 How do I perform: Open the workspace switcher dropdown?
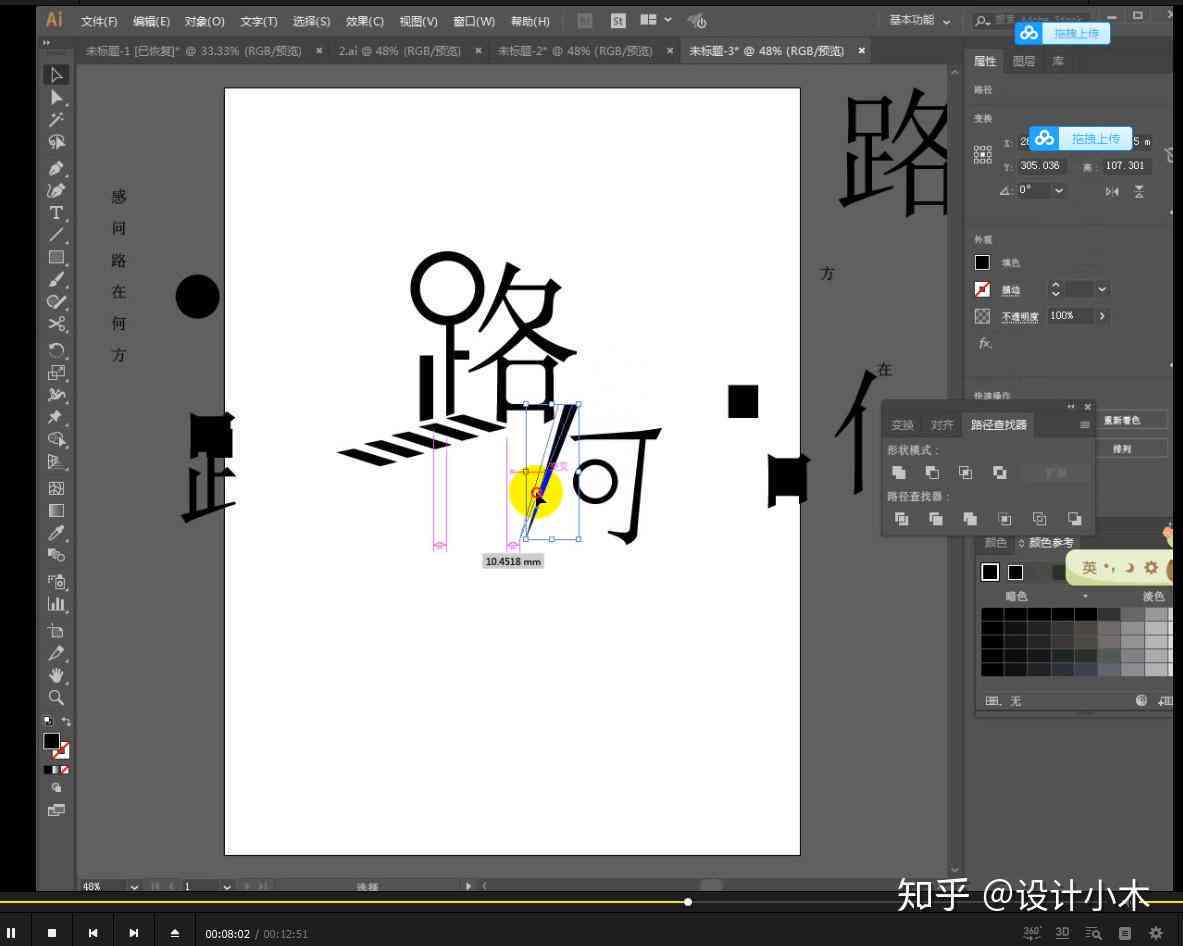pos(920,20)
